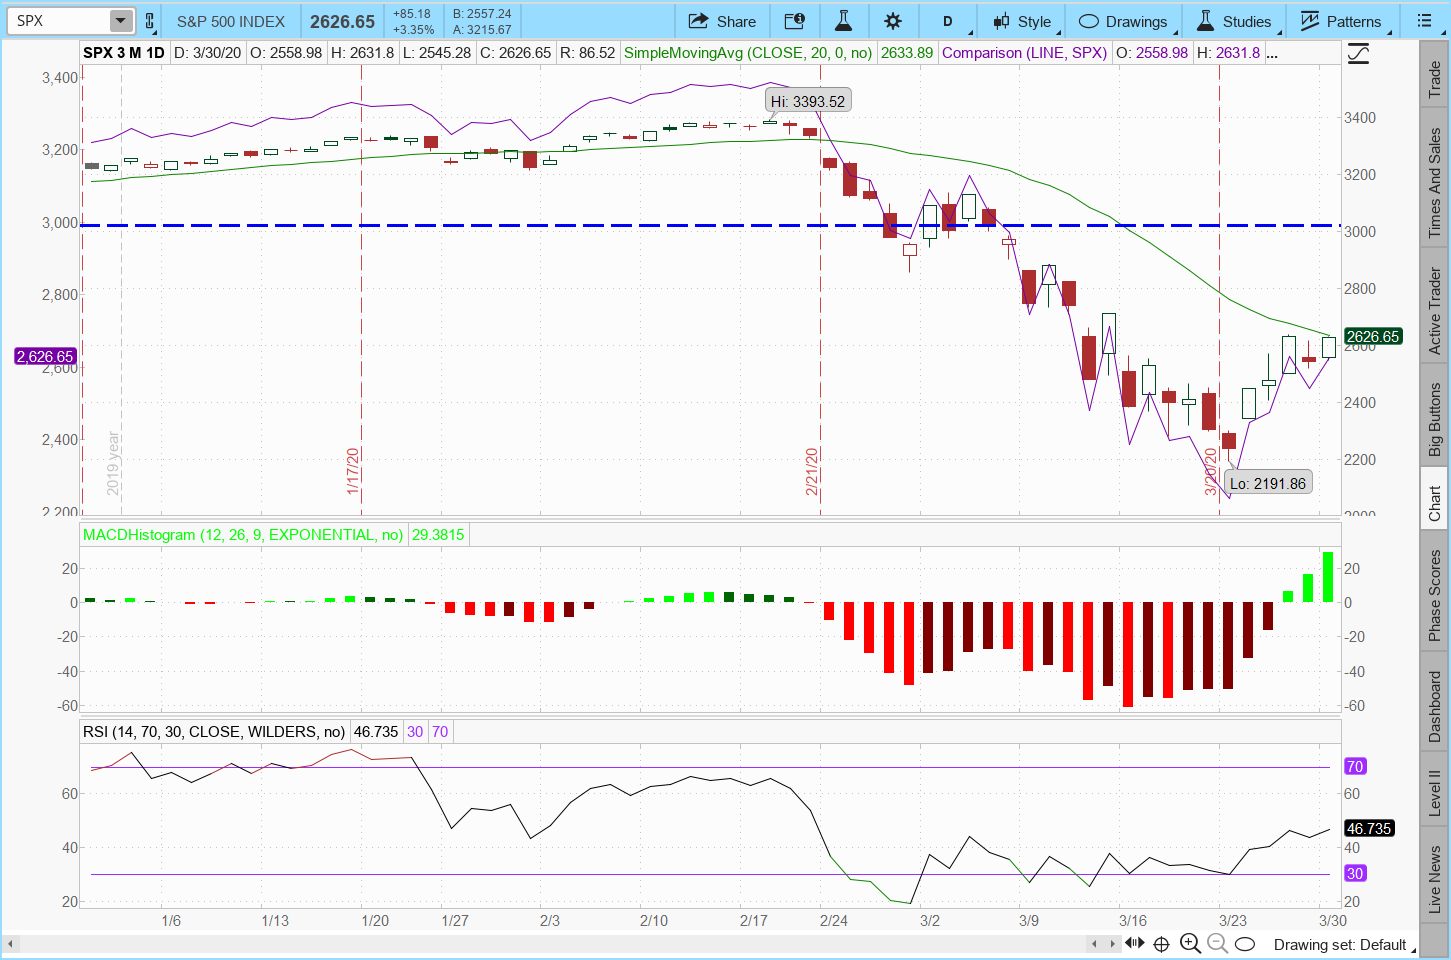Open the Active Trader tab
The height and width of the screenshot is (960, 1451).
pyautogui.click(x=1435, y=305)
